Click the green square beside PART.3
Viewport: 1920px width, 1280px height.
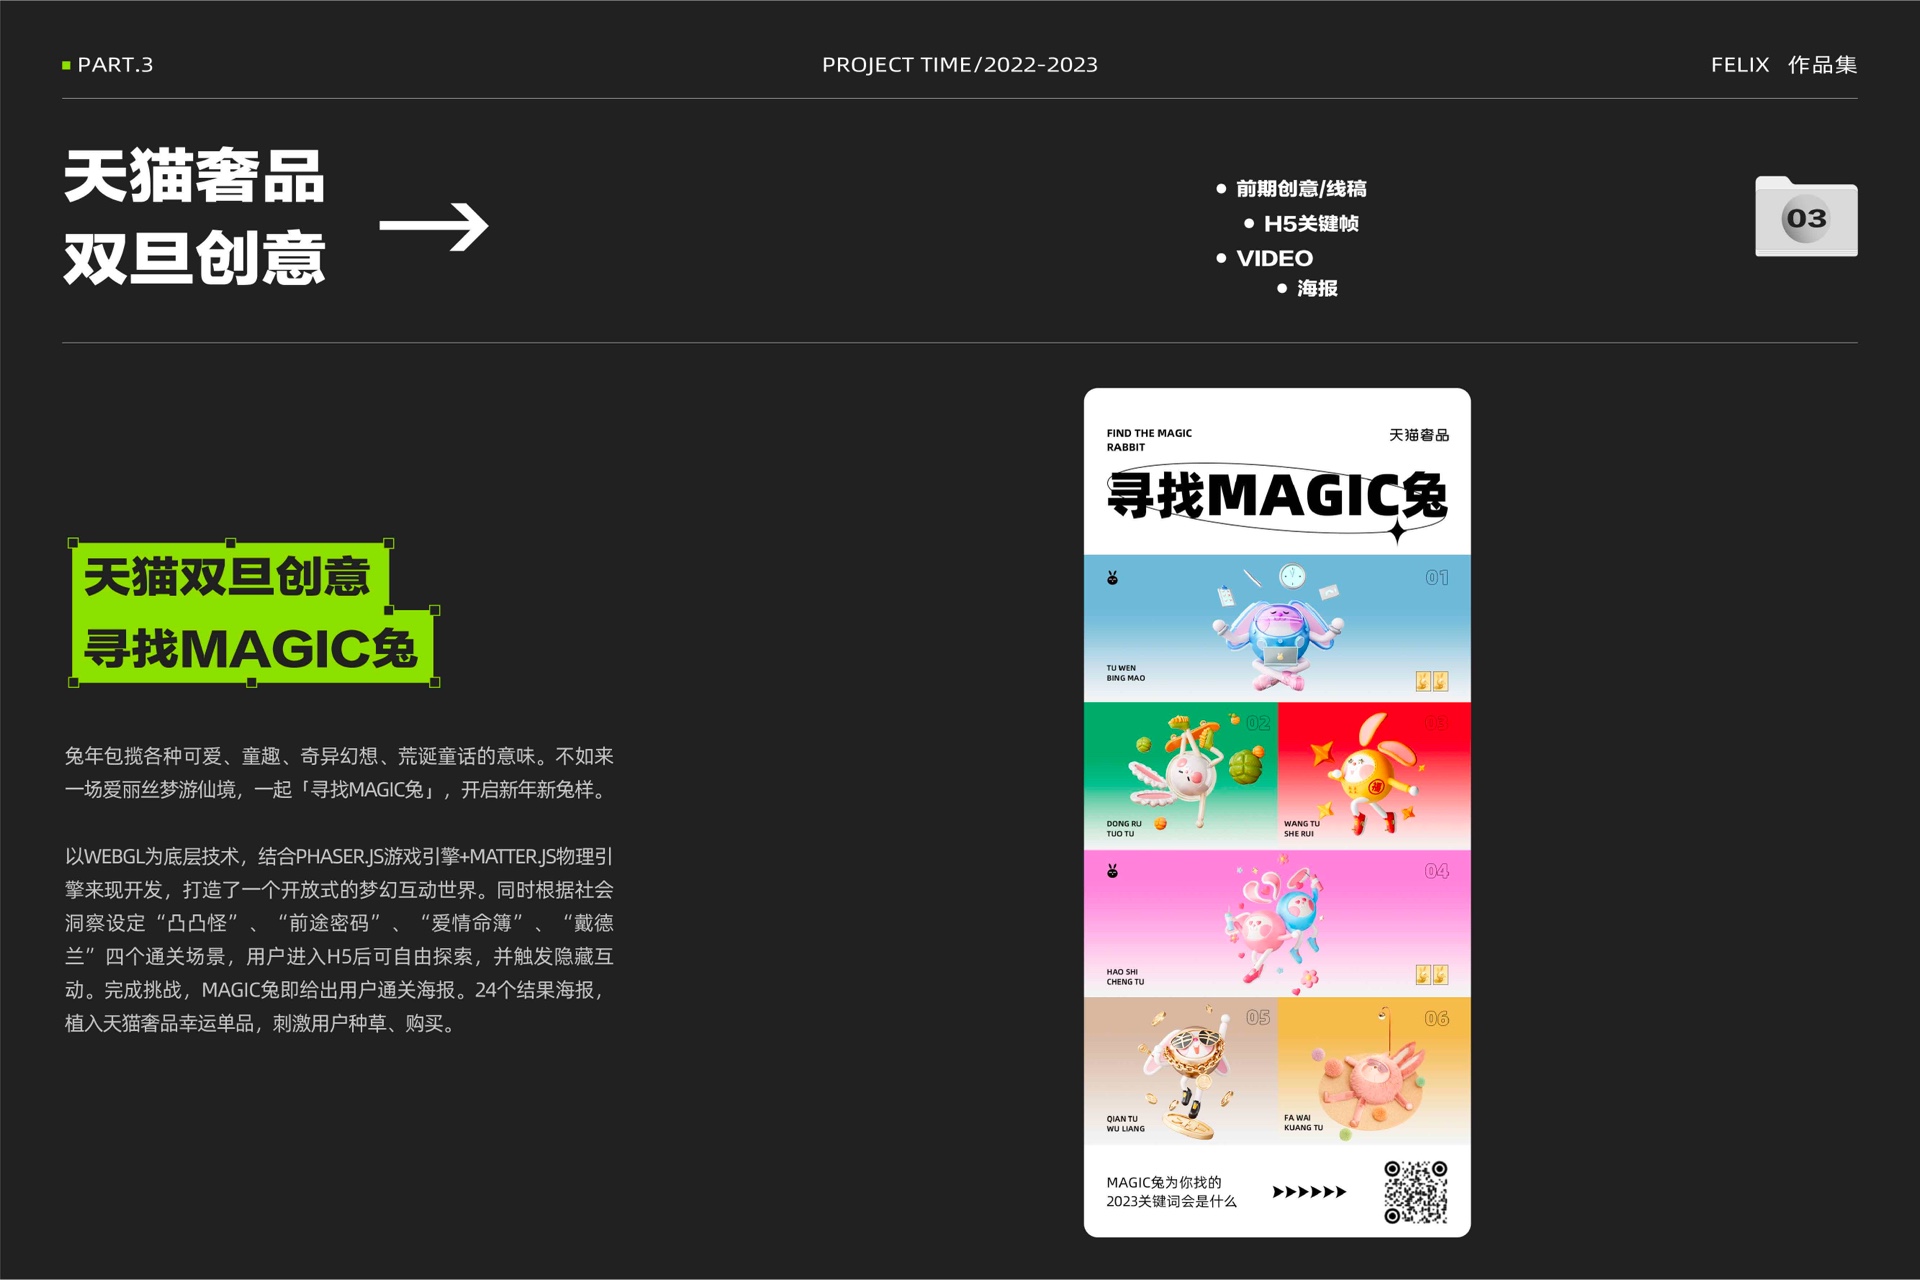click(66, 65)
